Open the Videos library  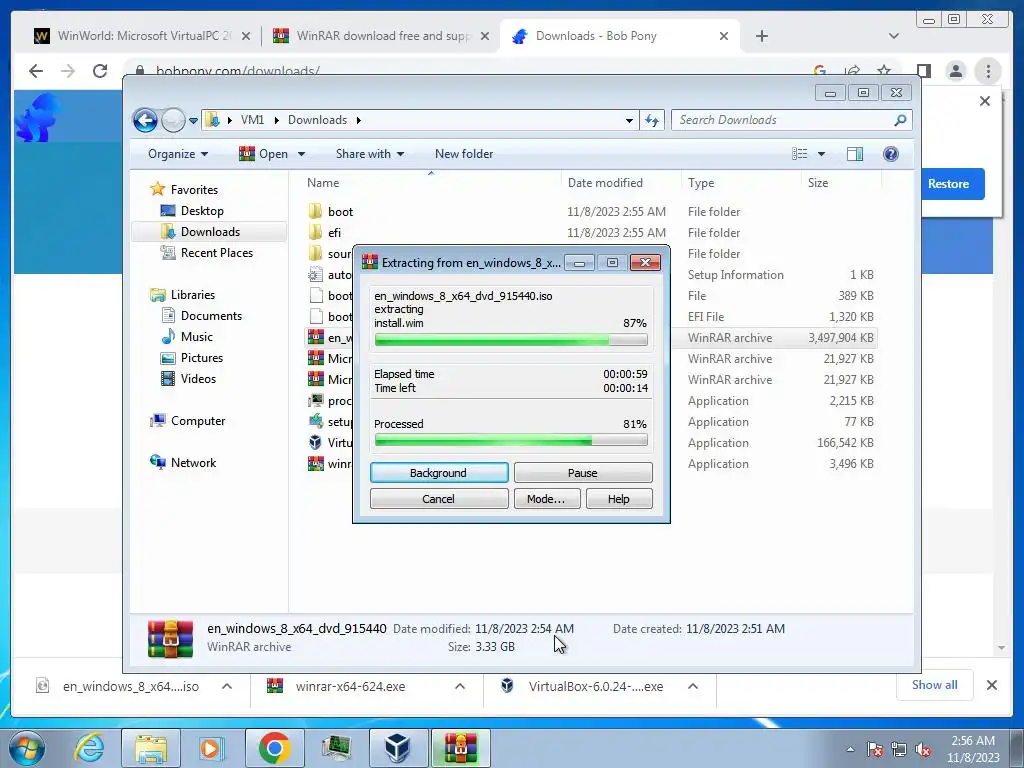198,379
